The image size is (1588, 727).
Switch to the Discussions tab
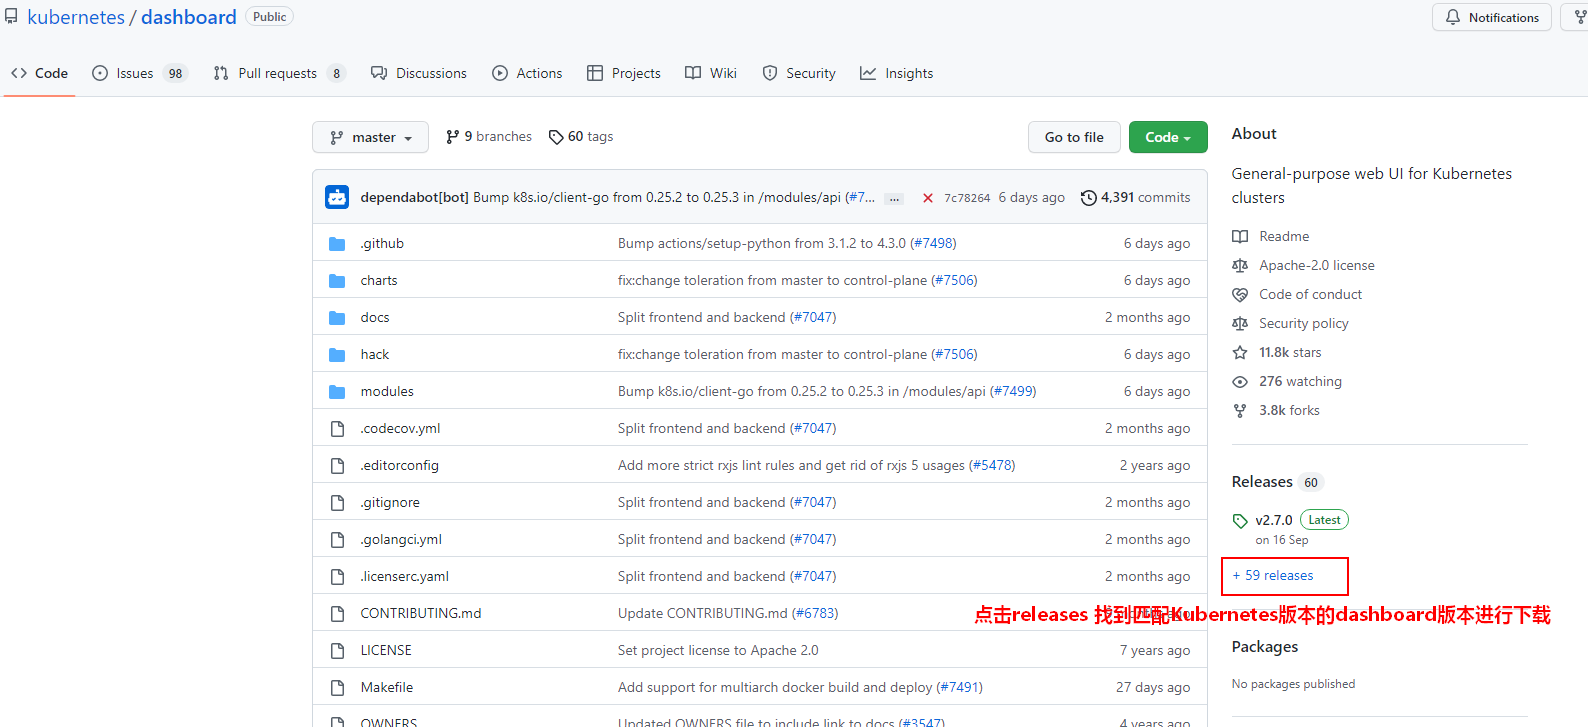[x=419, y=73]
